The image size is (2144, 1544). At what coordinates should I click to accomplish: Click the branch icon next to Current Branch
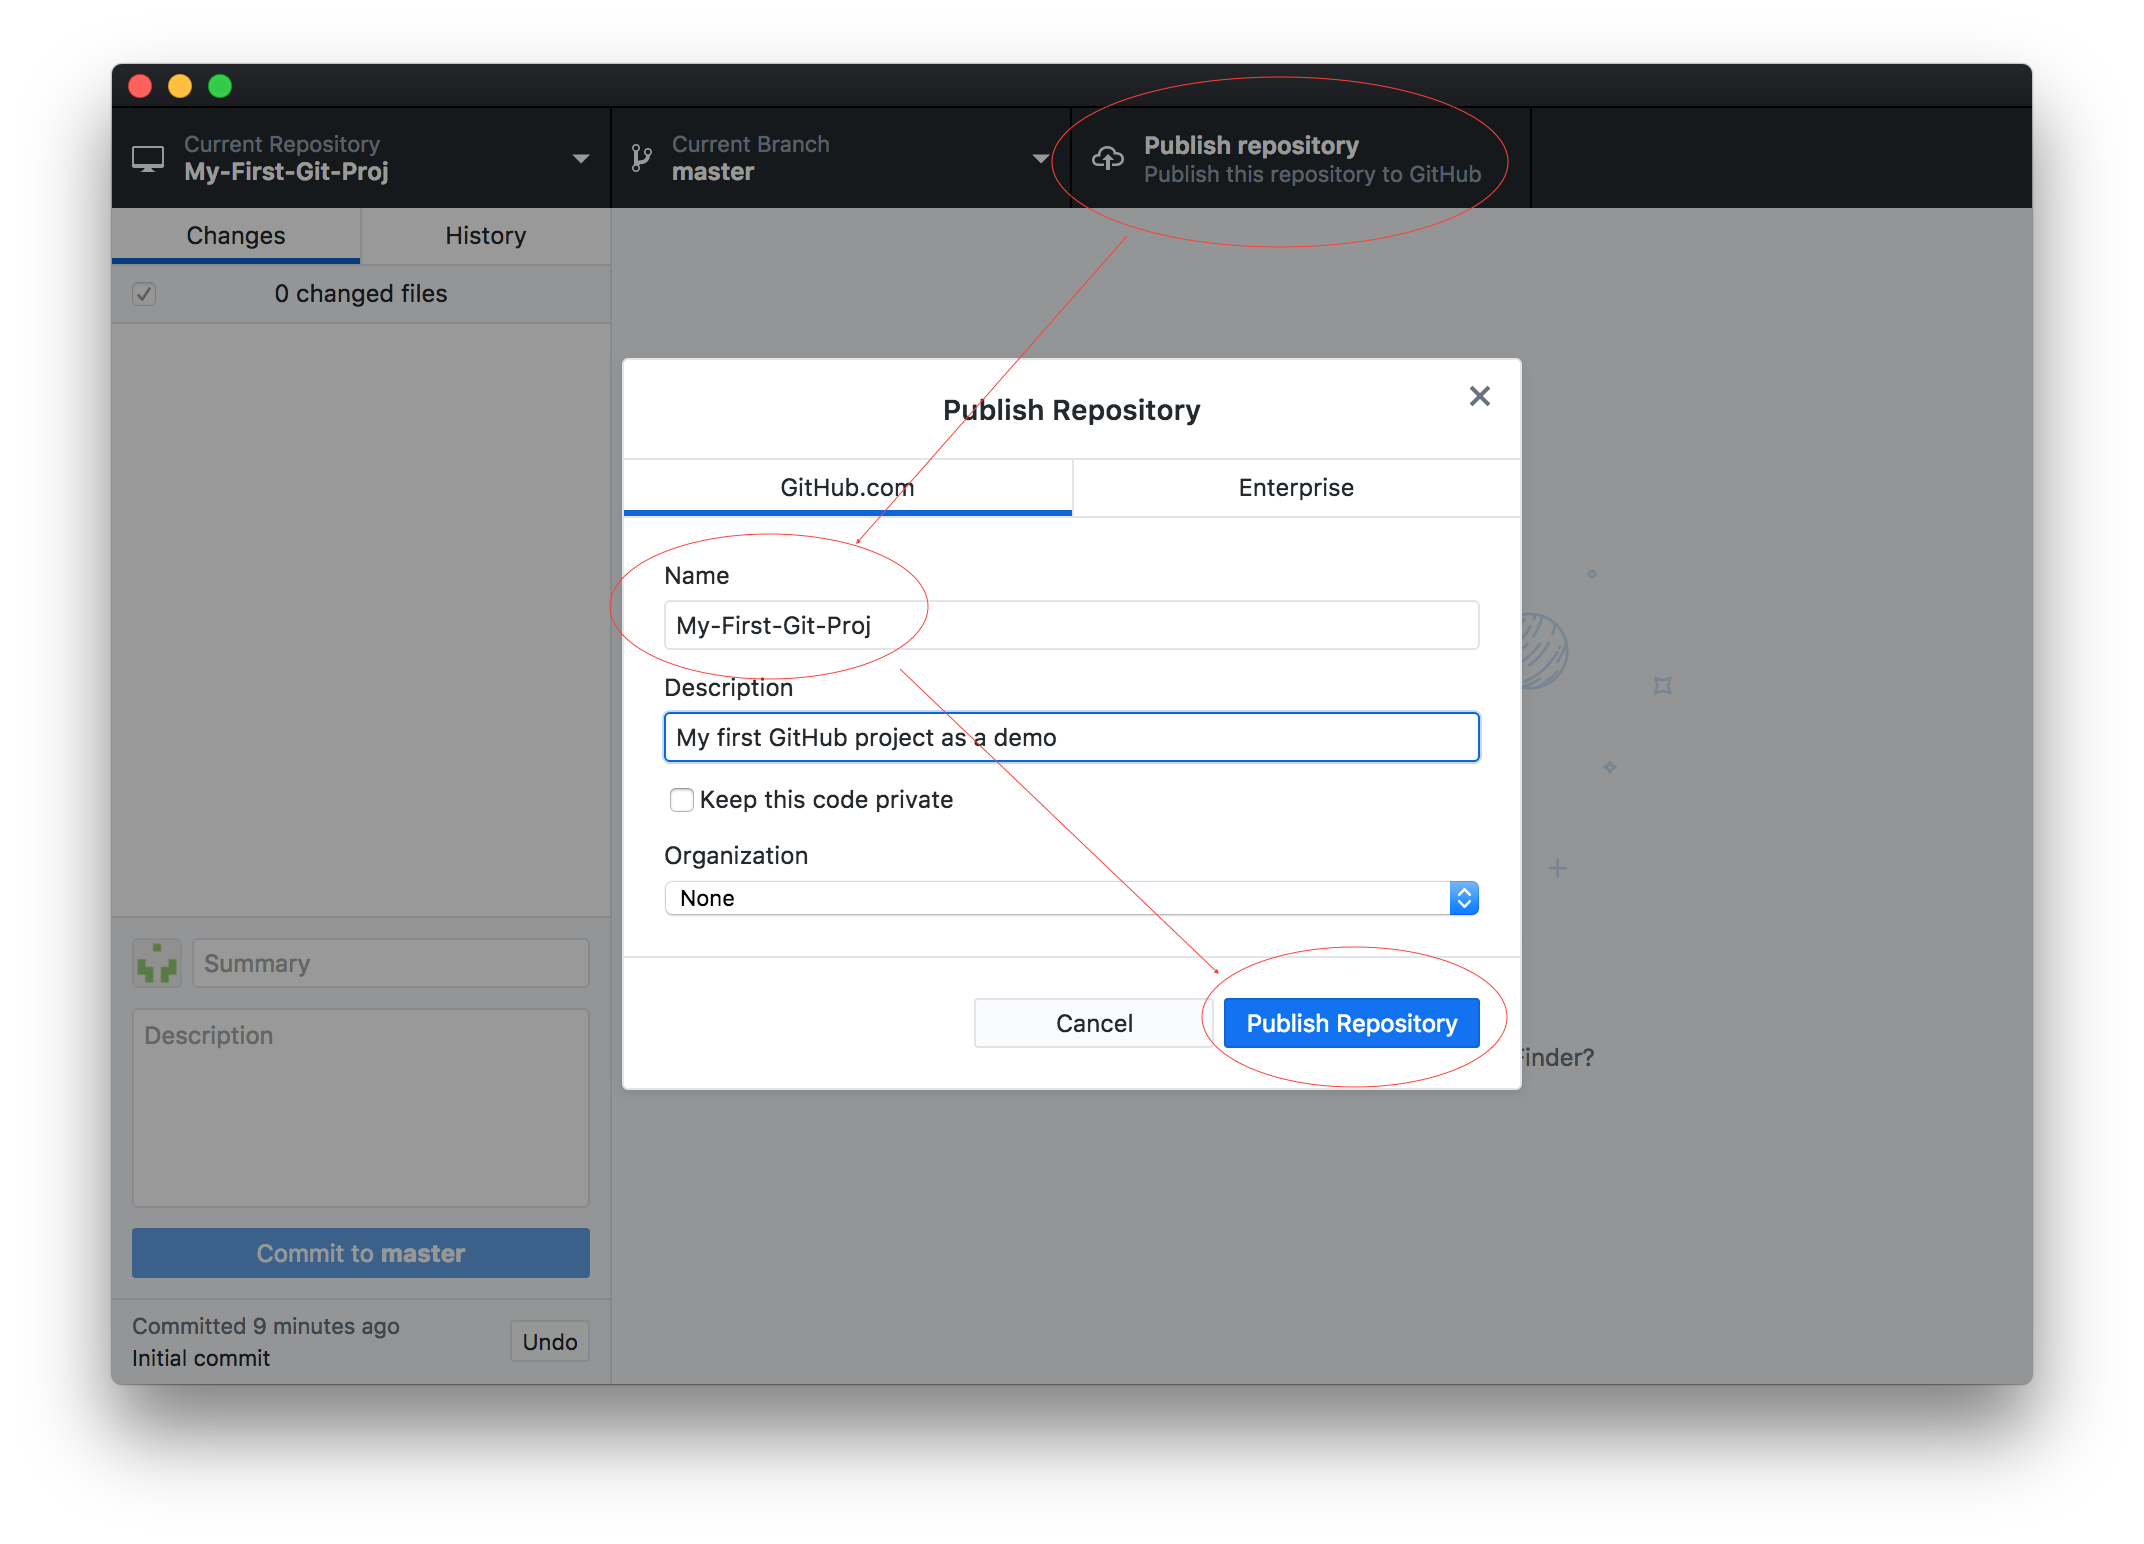point(641,158)
